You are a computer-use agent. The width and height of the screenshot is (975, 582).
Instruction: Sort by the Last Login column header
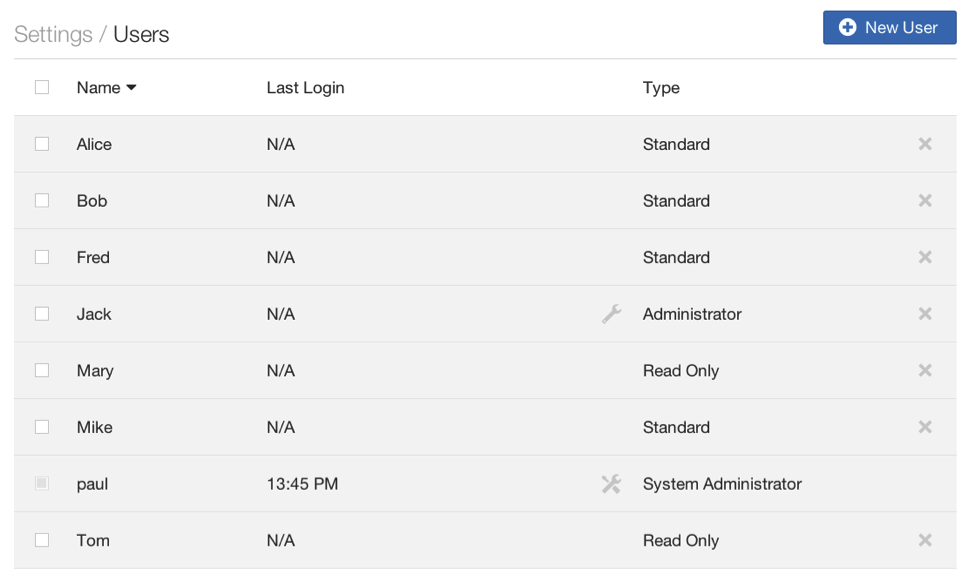(305, 88)
